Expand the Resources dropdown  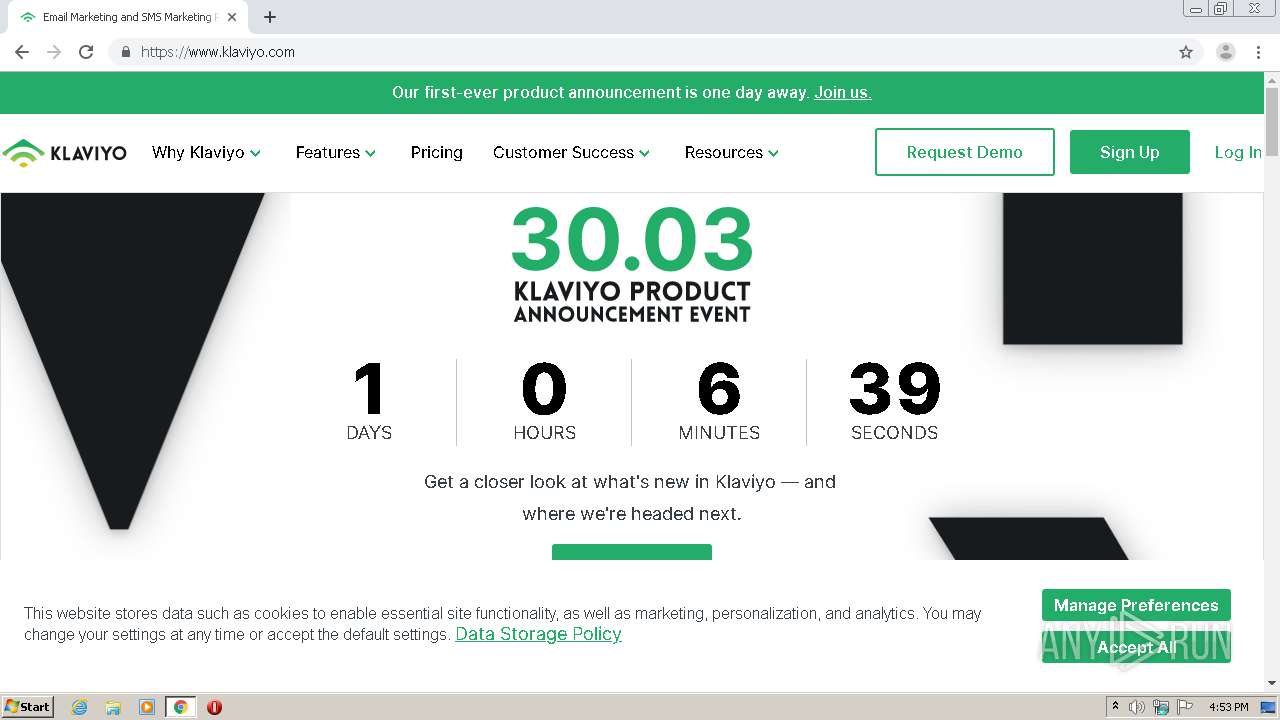pos(732,153)
